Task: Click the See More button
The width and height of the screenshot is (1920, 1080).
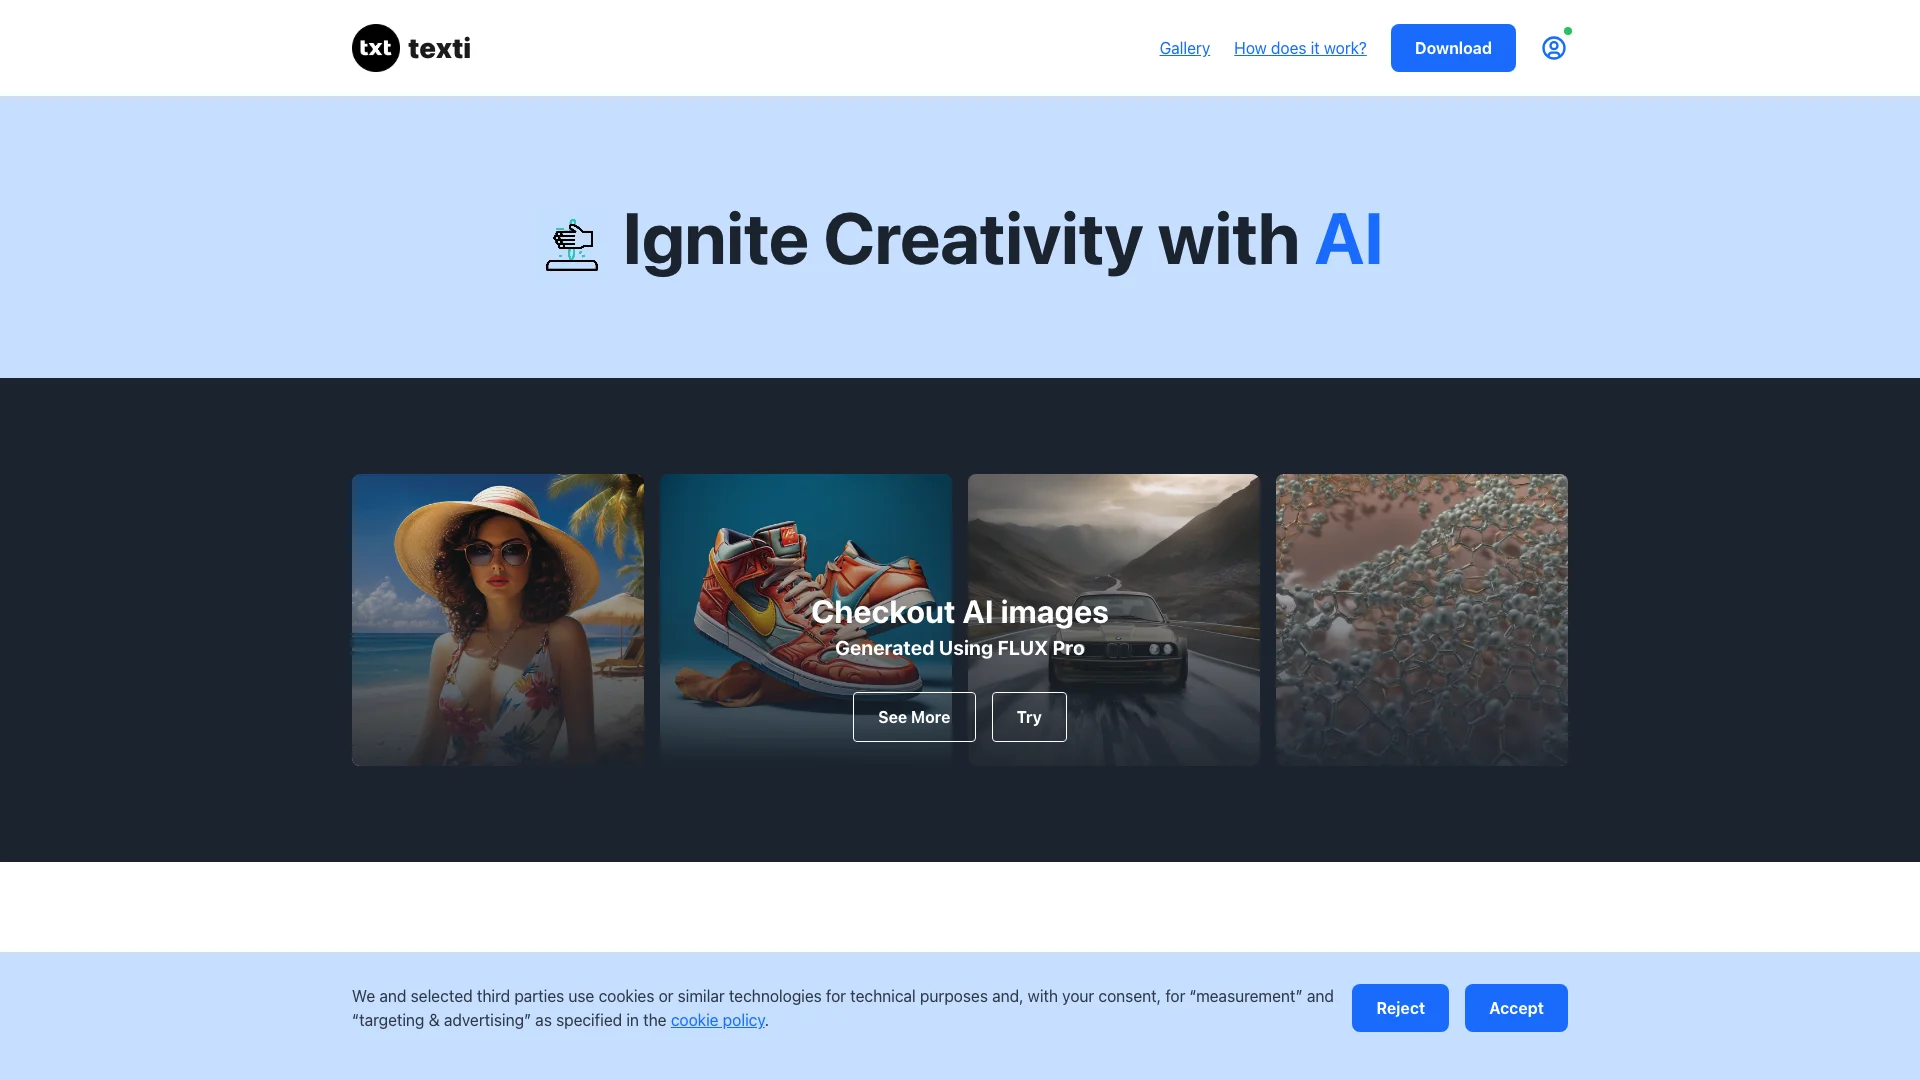Action: pyautogui.click(x=914, y=716)
